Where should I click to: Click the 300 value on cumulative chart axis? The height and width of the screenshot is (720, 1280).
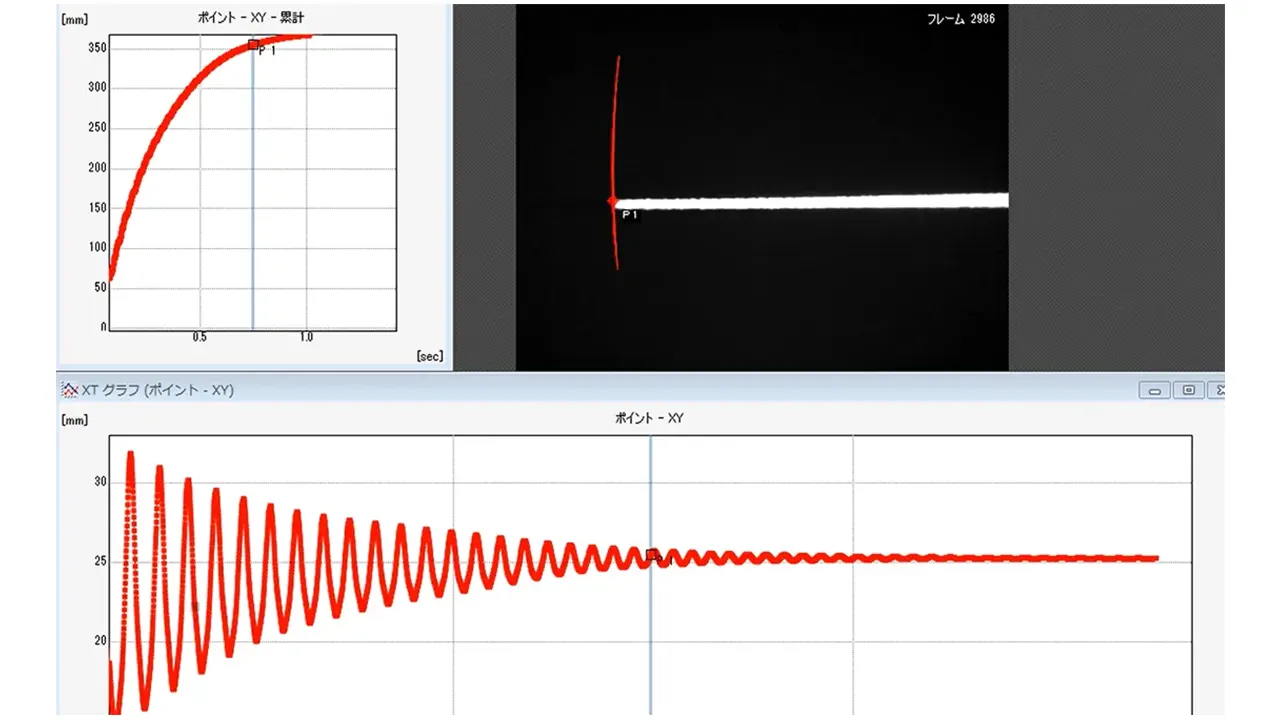click(x=97, y=88)
